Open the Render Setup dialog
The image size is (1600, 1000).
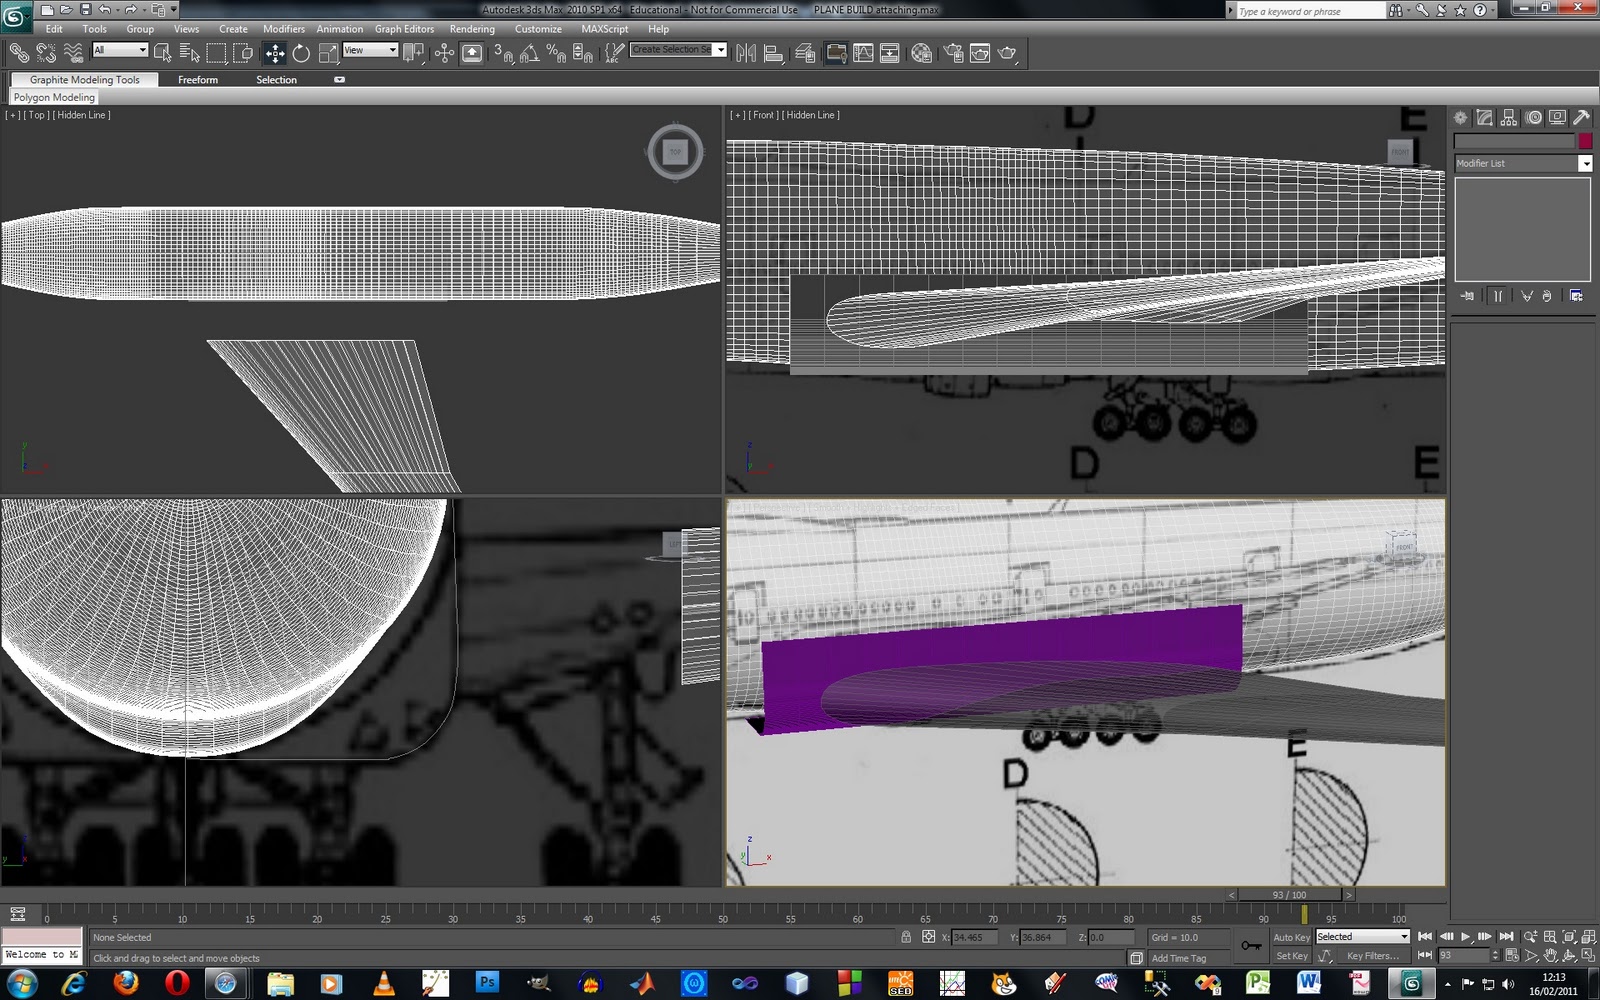(x=953, y=53)
